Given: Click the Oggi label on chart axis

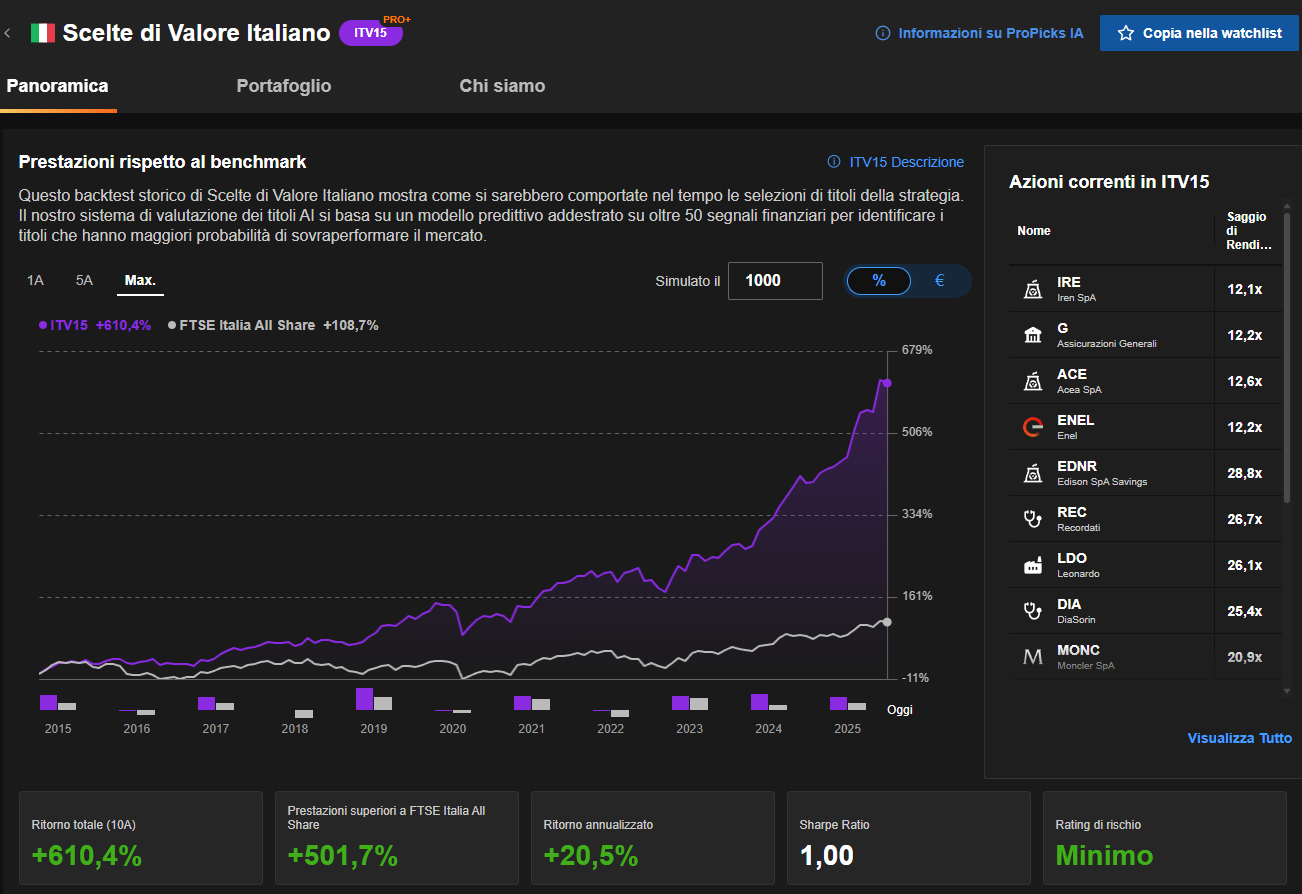Looking at the screenshot, I should coord(900,710).
